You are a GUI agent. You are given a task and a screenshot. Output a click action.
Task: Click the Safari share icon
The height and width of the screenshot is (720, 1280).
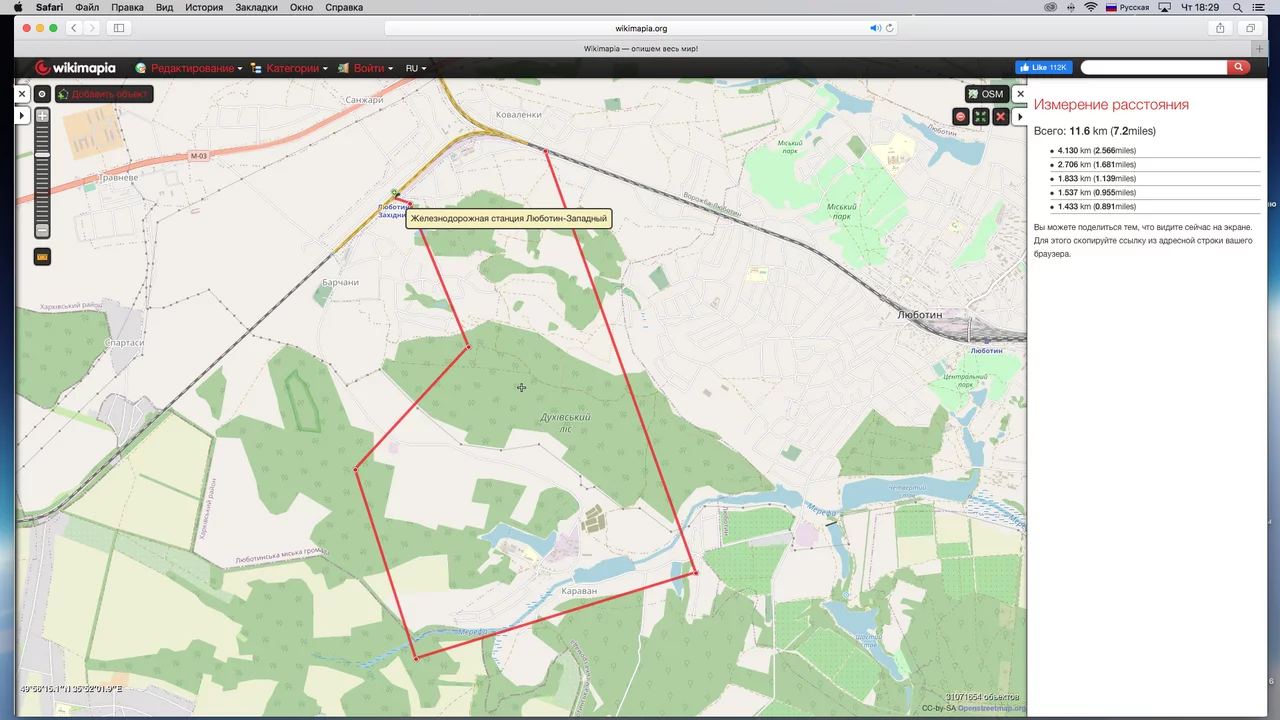1220,28
